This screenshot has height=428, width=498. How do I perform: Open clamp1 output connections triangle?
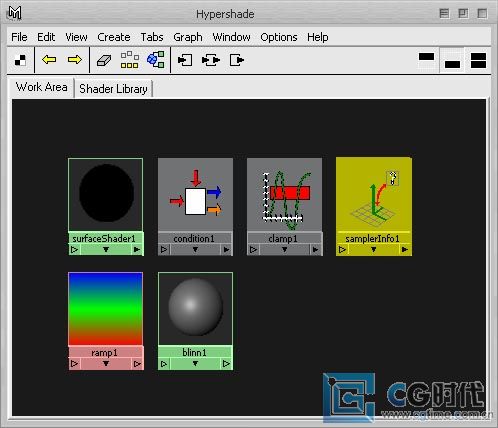[x=315, y=249]
